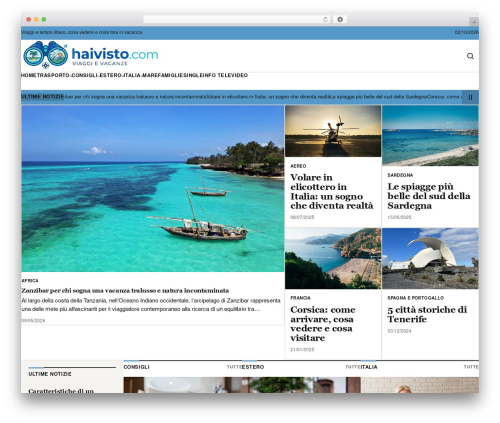This screenshot has height=423, width=500.
Task: Pause the Ultime Notizie news ticker
Action: [x=470, y=97]
